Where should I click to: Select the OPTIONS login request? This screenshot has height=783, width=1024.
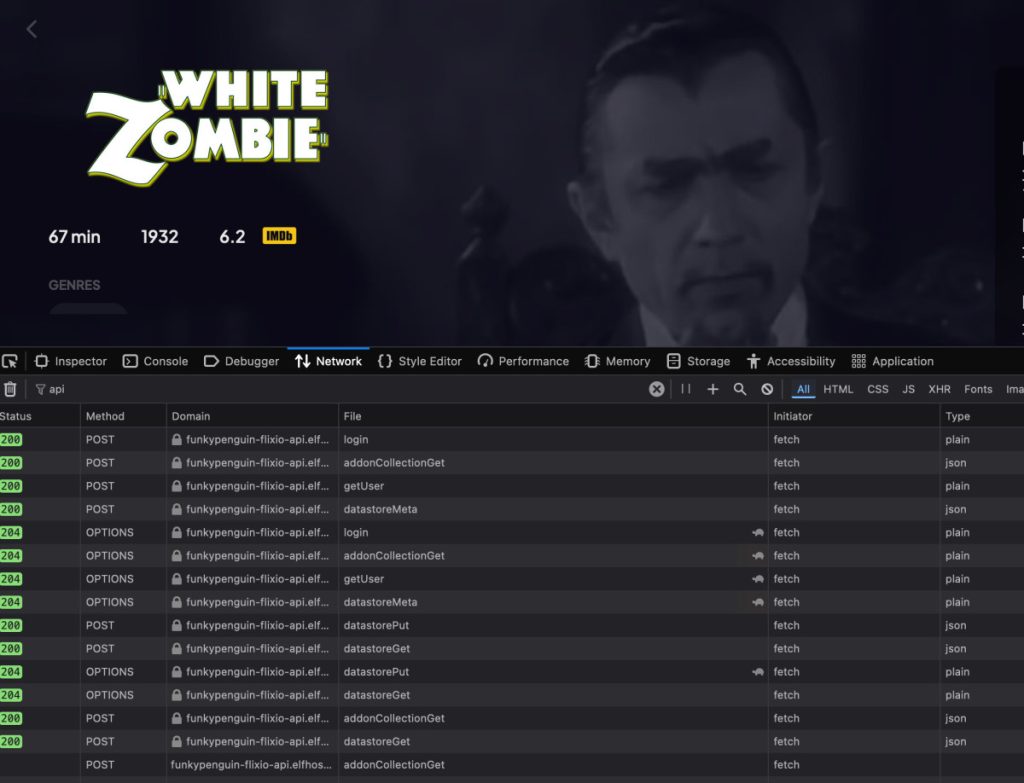[512, 532]
